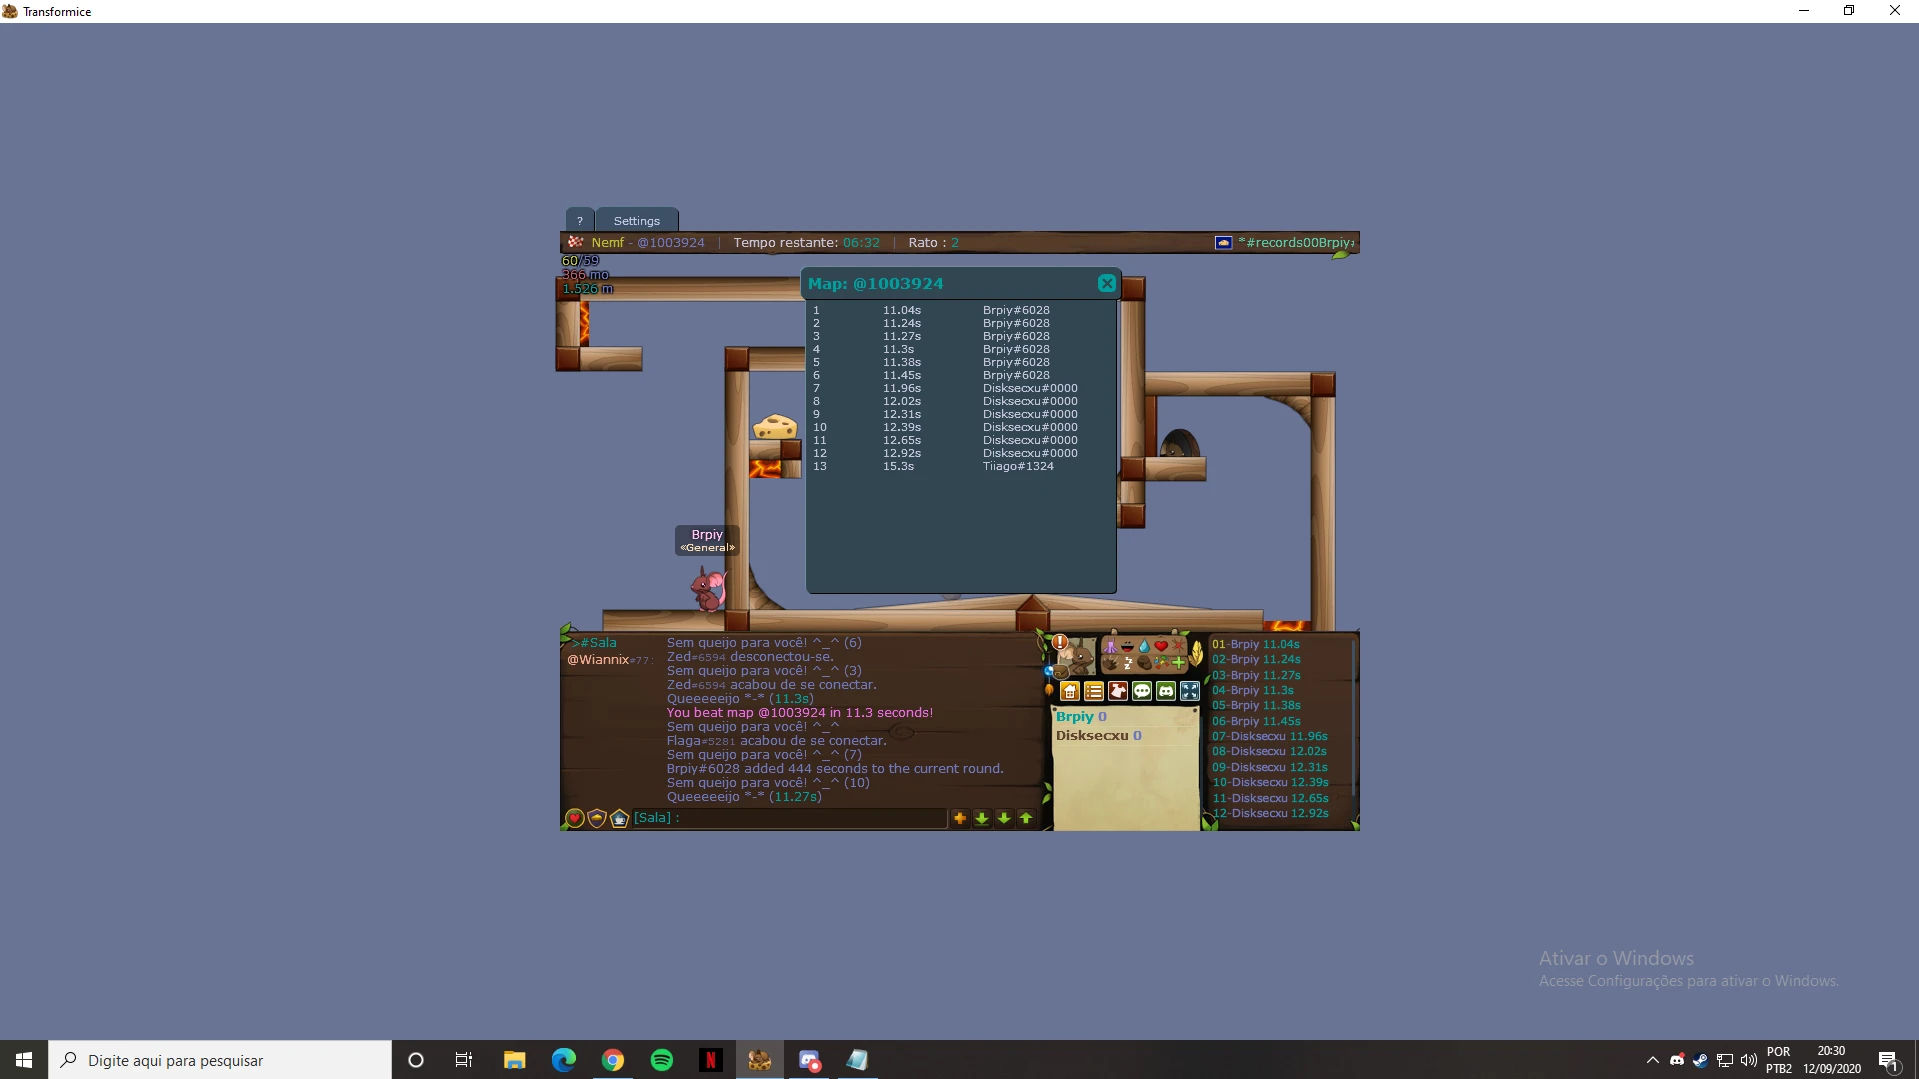The image size is (1919, 1079).
Task: Use the angry emote icon
Action: (1178, 646)
